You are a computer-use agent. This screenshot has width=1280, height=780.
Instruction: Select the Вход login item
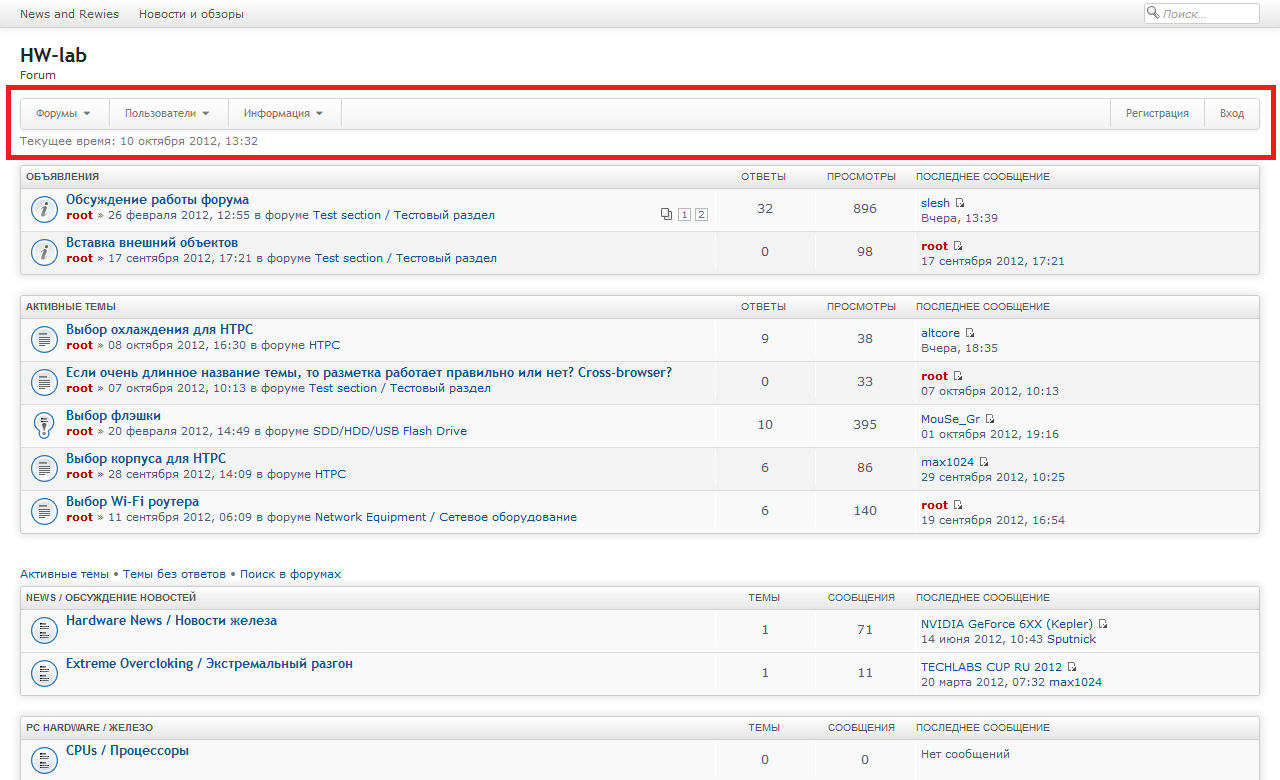[x=1231, y=114]
